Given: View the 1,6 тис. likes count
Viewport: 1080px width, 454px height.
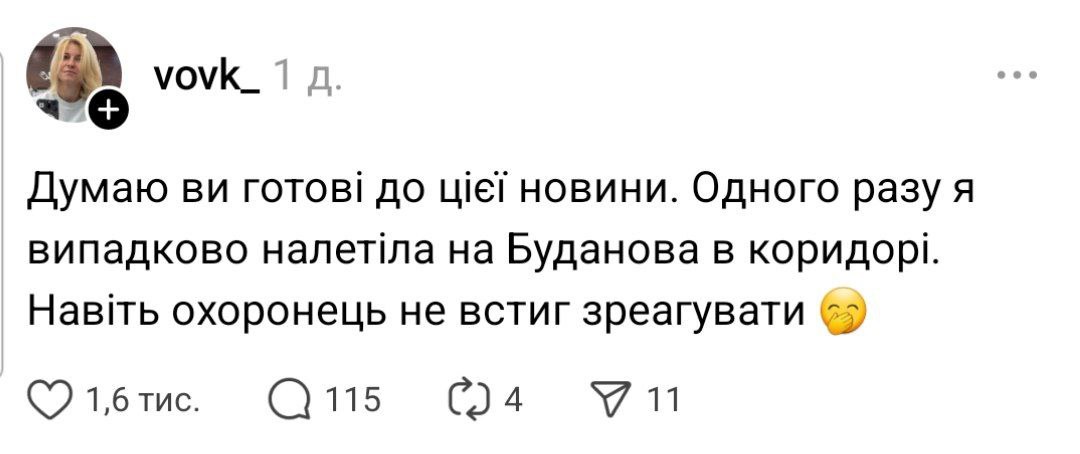Looking at the screenshot, I should [143, 401].
